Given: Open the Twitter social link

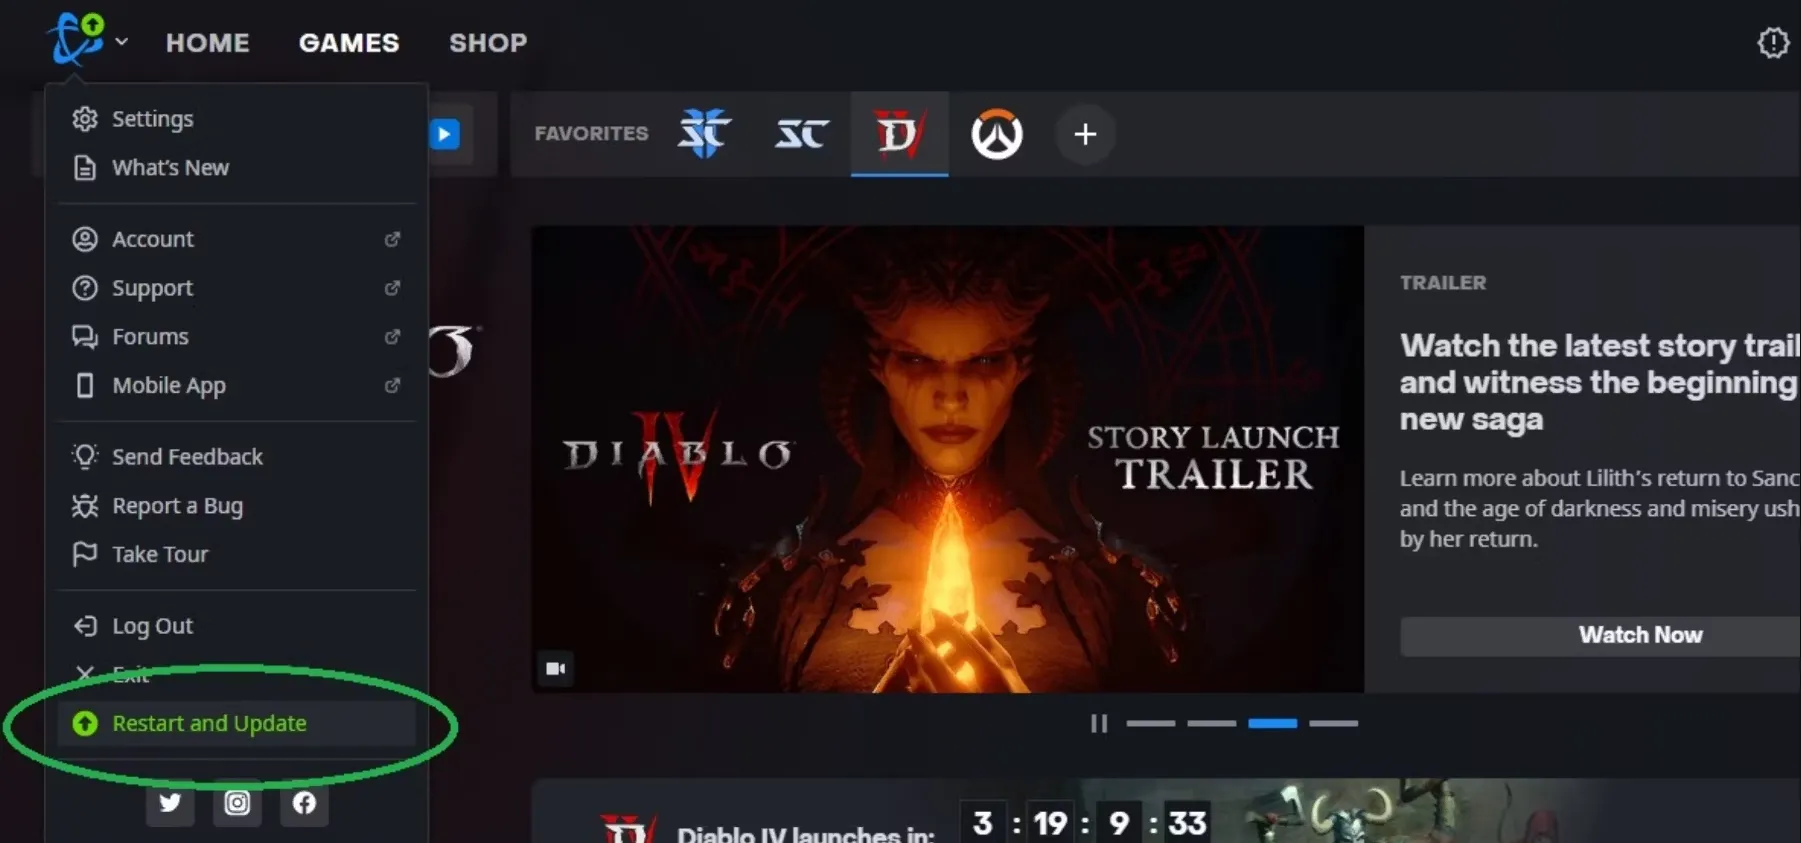Looking at the screenshot, I should [x=170, y=803].
